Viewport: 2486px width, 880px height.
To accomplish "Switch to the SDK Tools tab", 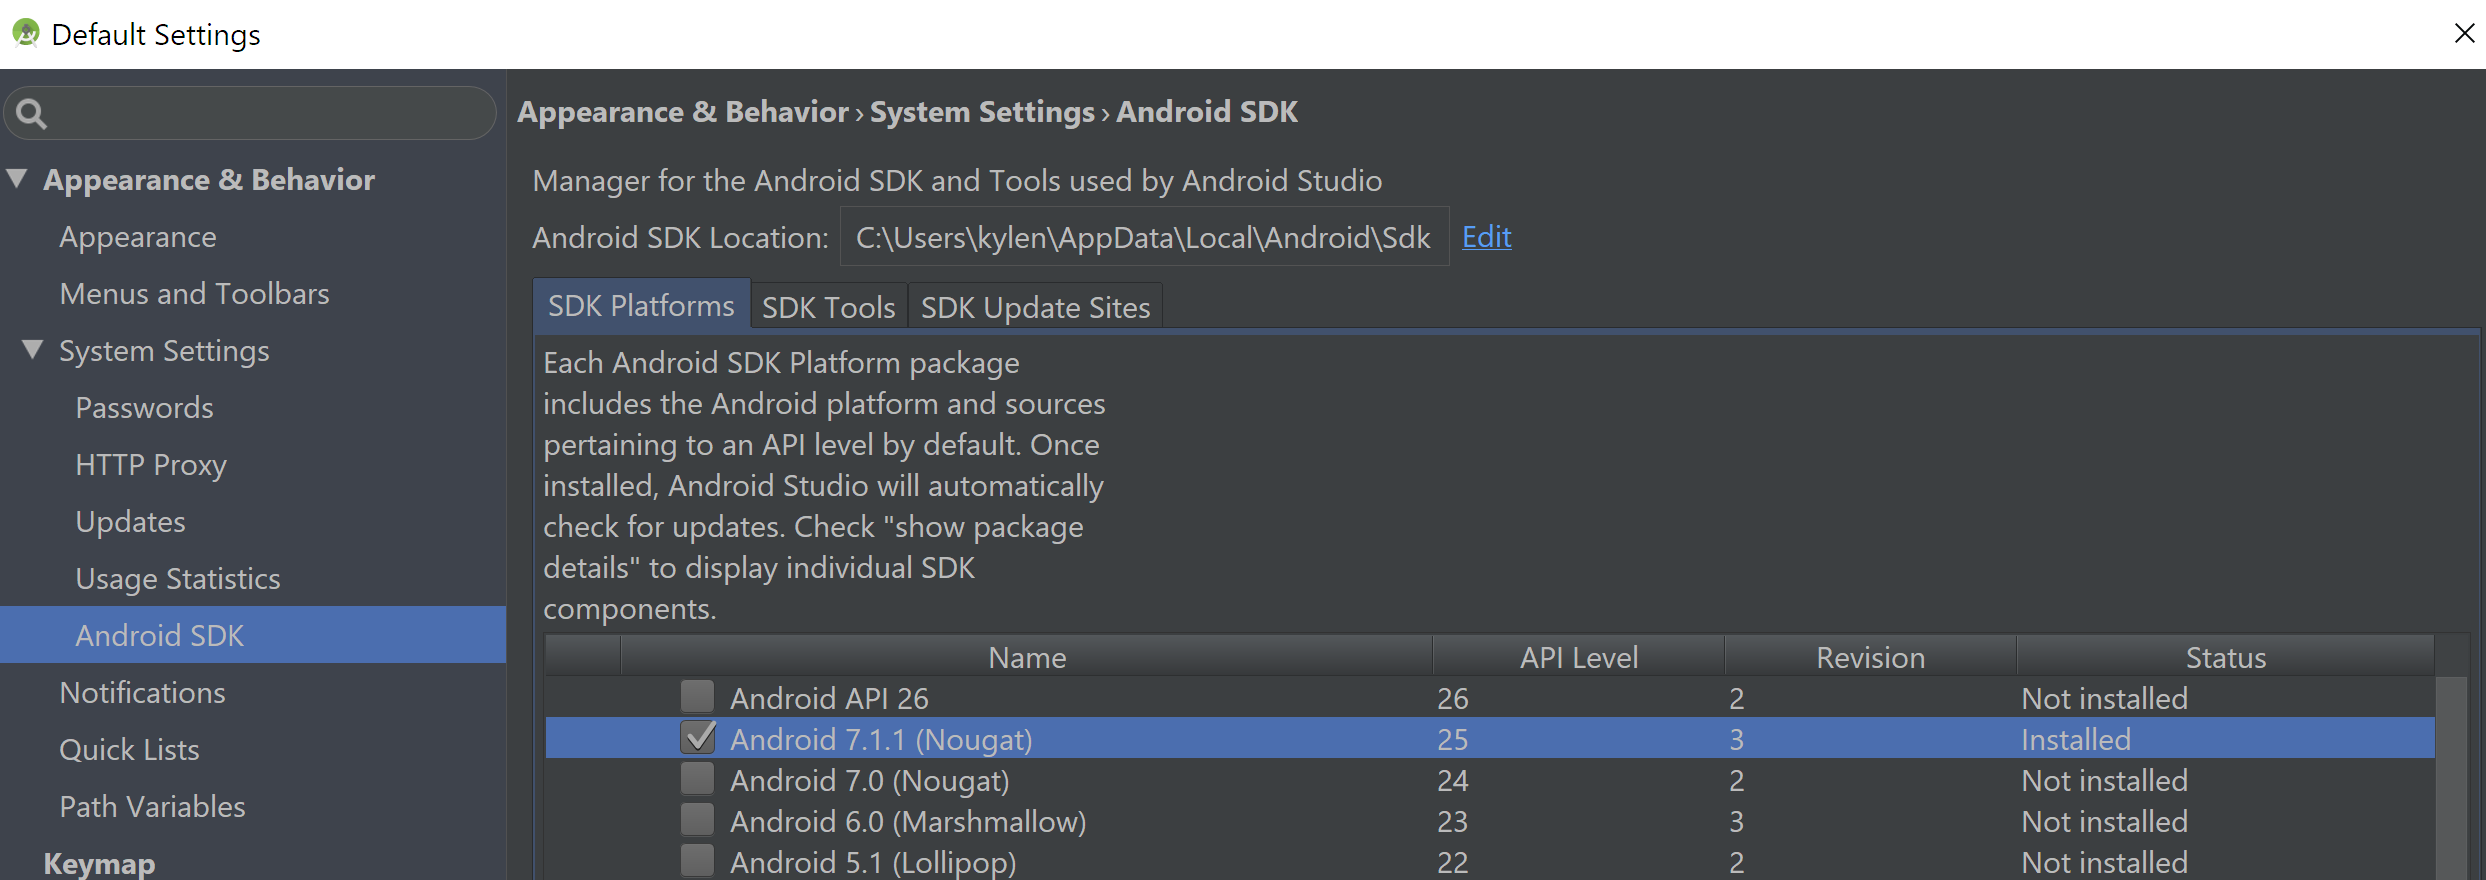I will click(829, 307).
